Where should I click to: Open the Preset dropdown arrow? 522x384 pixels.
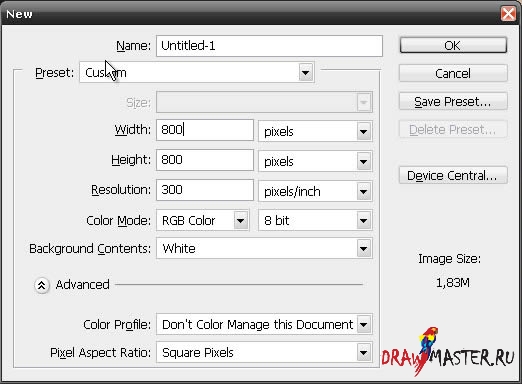pyautogui.click(x=305, y=72)
